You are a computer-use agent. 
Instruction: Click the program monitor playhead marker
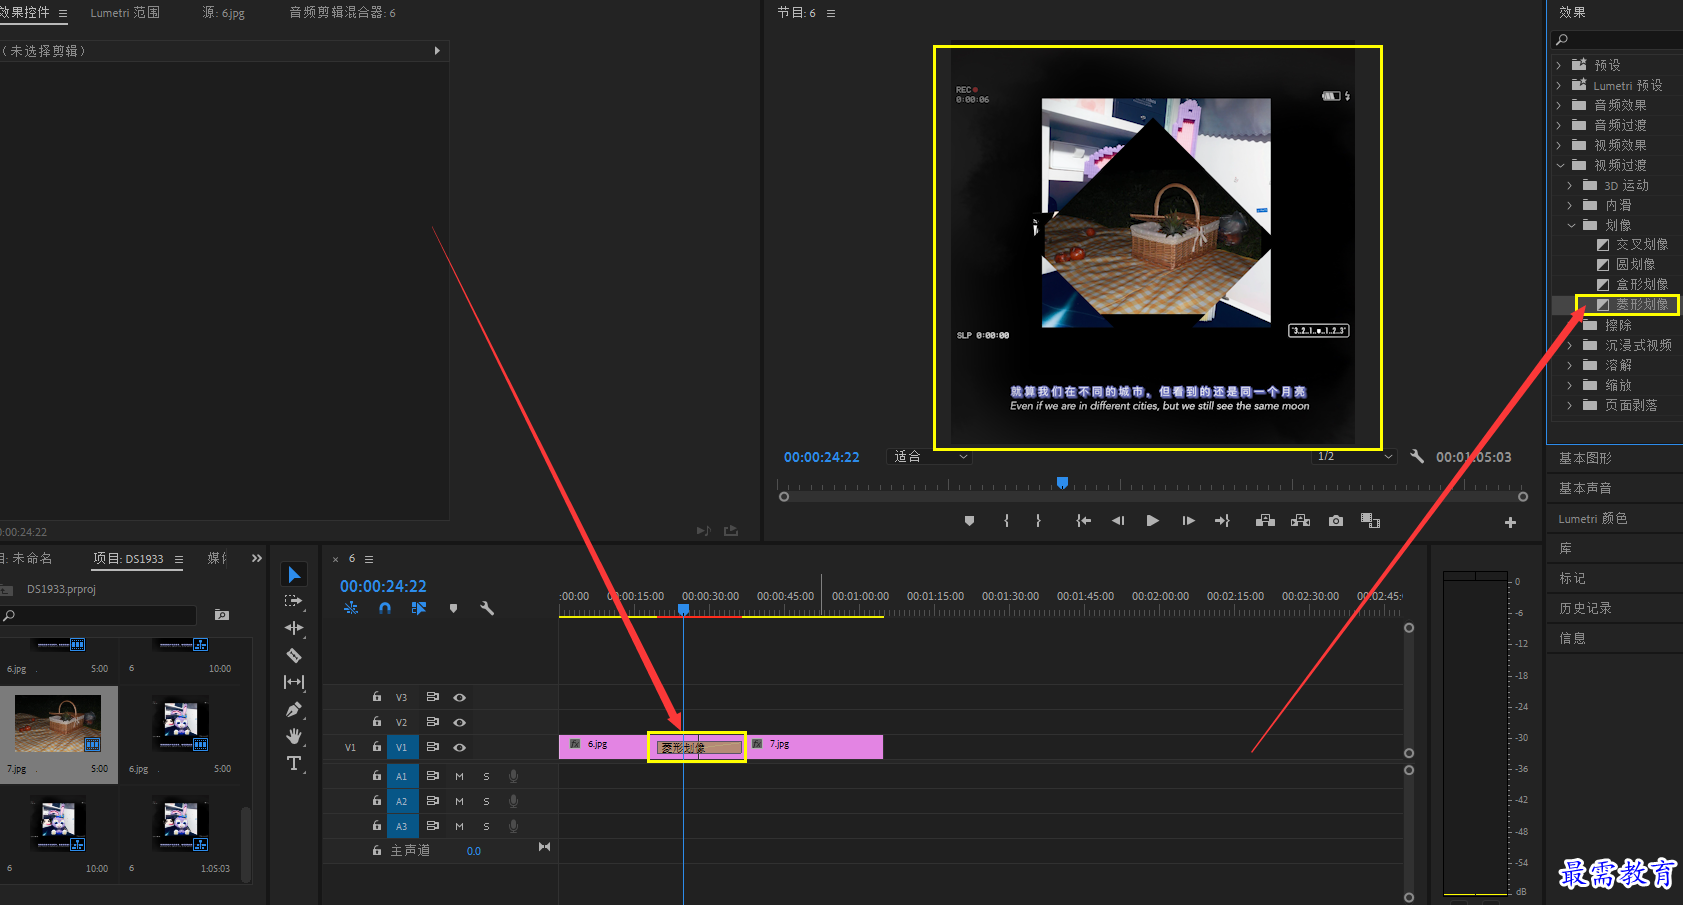1062,483
